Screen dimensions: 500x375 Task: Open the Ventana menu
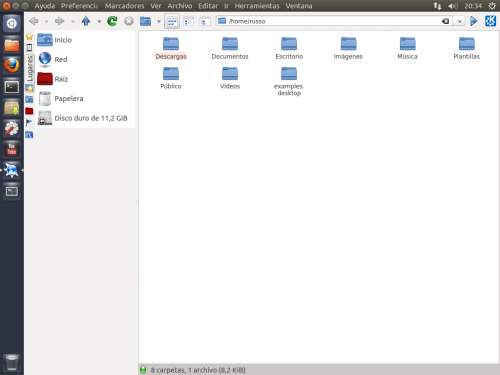299,6
